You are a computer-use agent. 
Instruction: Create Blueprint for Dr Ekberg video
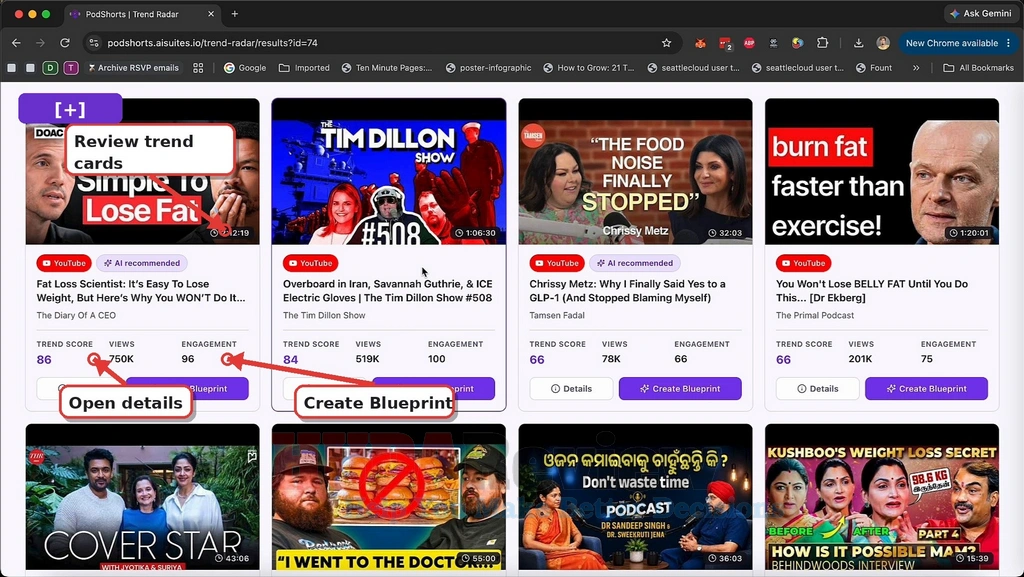click(x=926, y=388)
